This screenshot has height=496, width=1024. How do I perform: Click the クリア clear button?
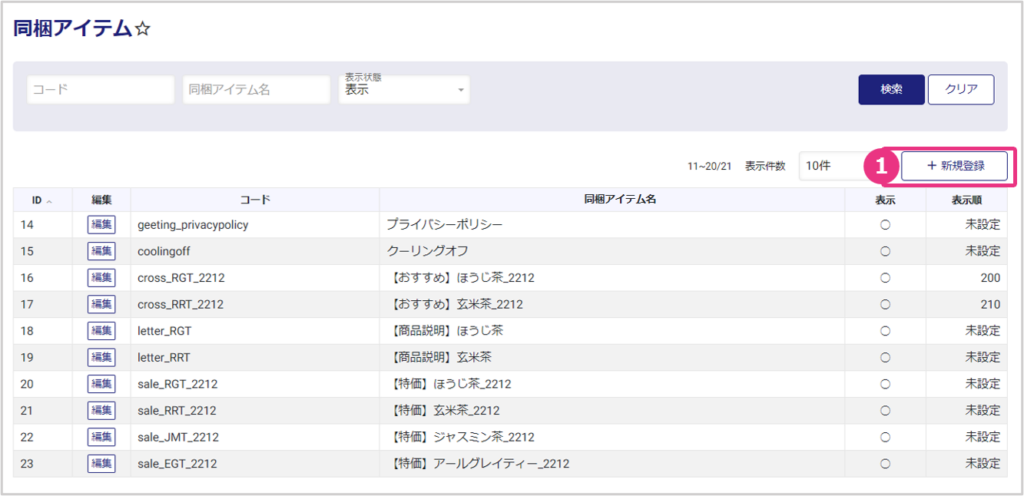[x=960, y=89]
